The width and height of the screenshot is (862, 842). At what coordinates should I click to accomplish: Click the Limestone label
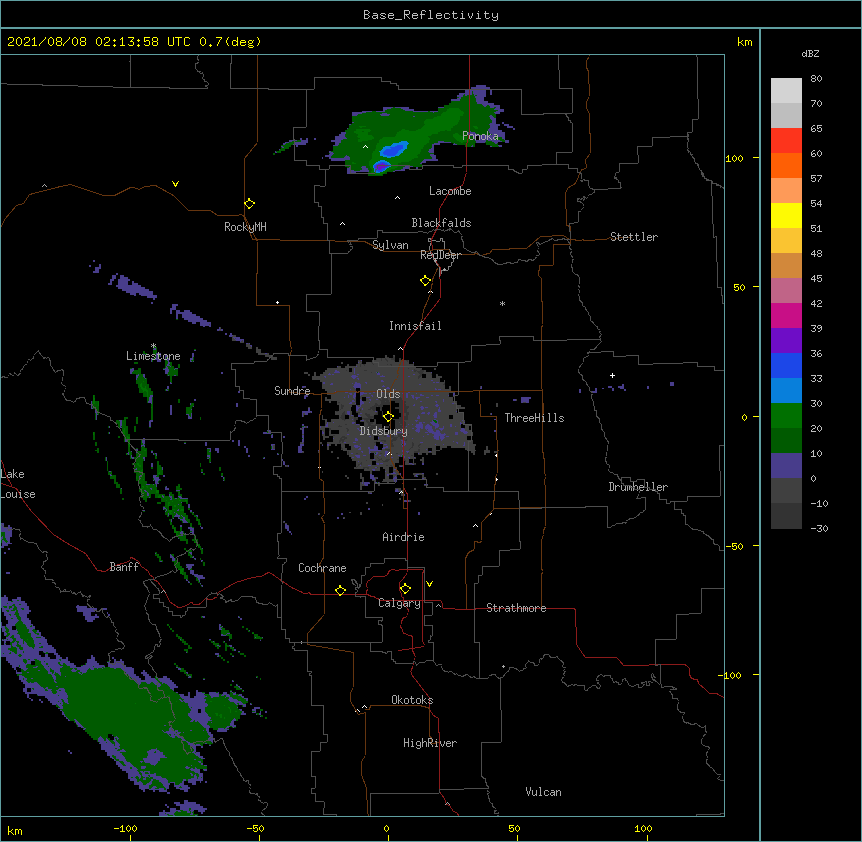click(x=153, y=356)
